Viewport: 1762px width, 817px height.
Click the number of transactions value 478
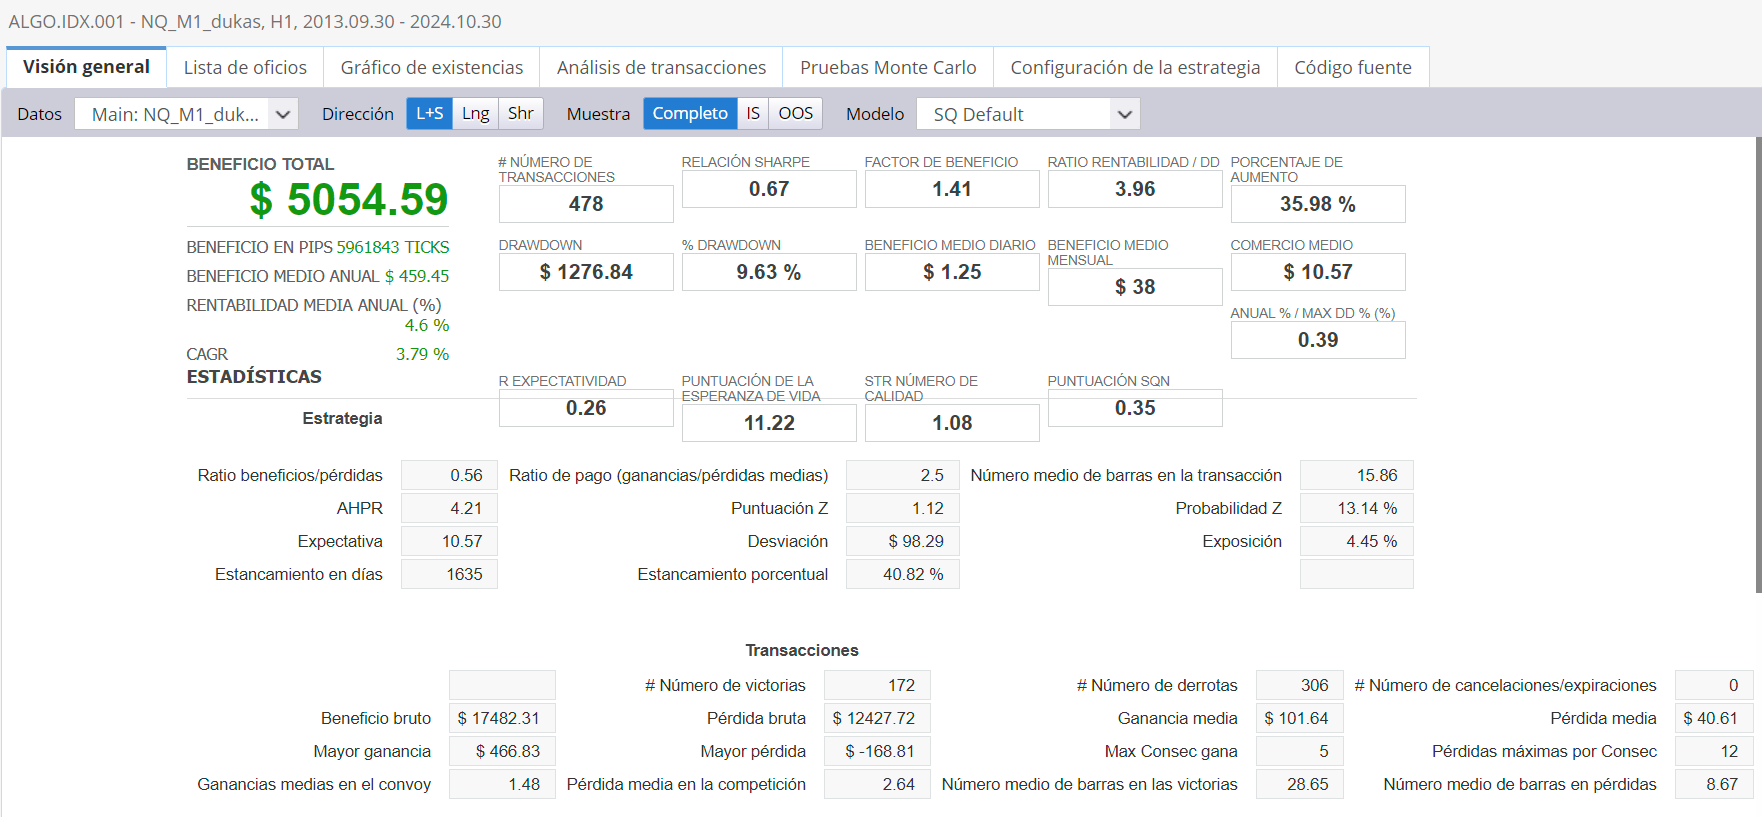point(586,204)
